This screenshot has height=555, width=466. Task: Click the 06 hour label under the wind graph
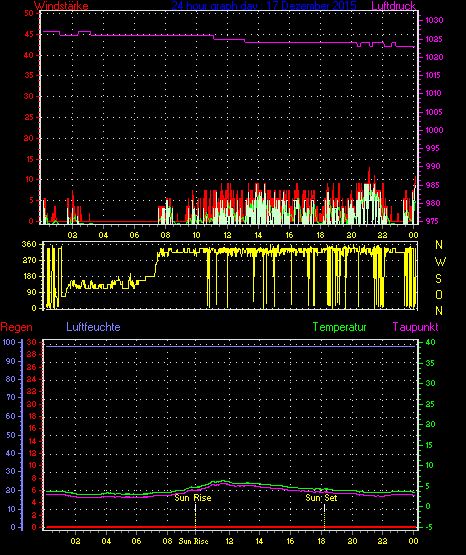[x=134, y=235]
